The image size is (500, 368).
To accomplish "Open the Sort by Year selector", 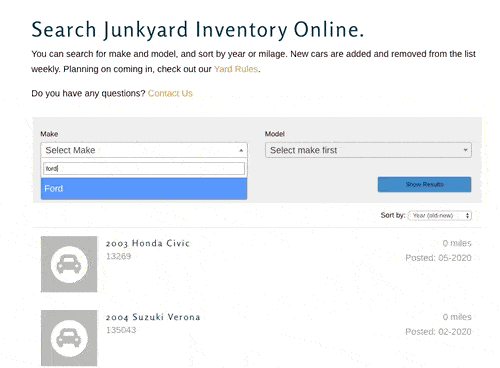I will click(440, 216).
